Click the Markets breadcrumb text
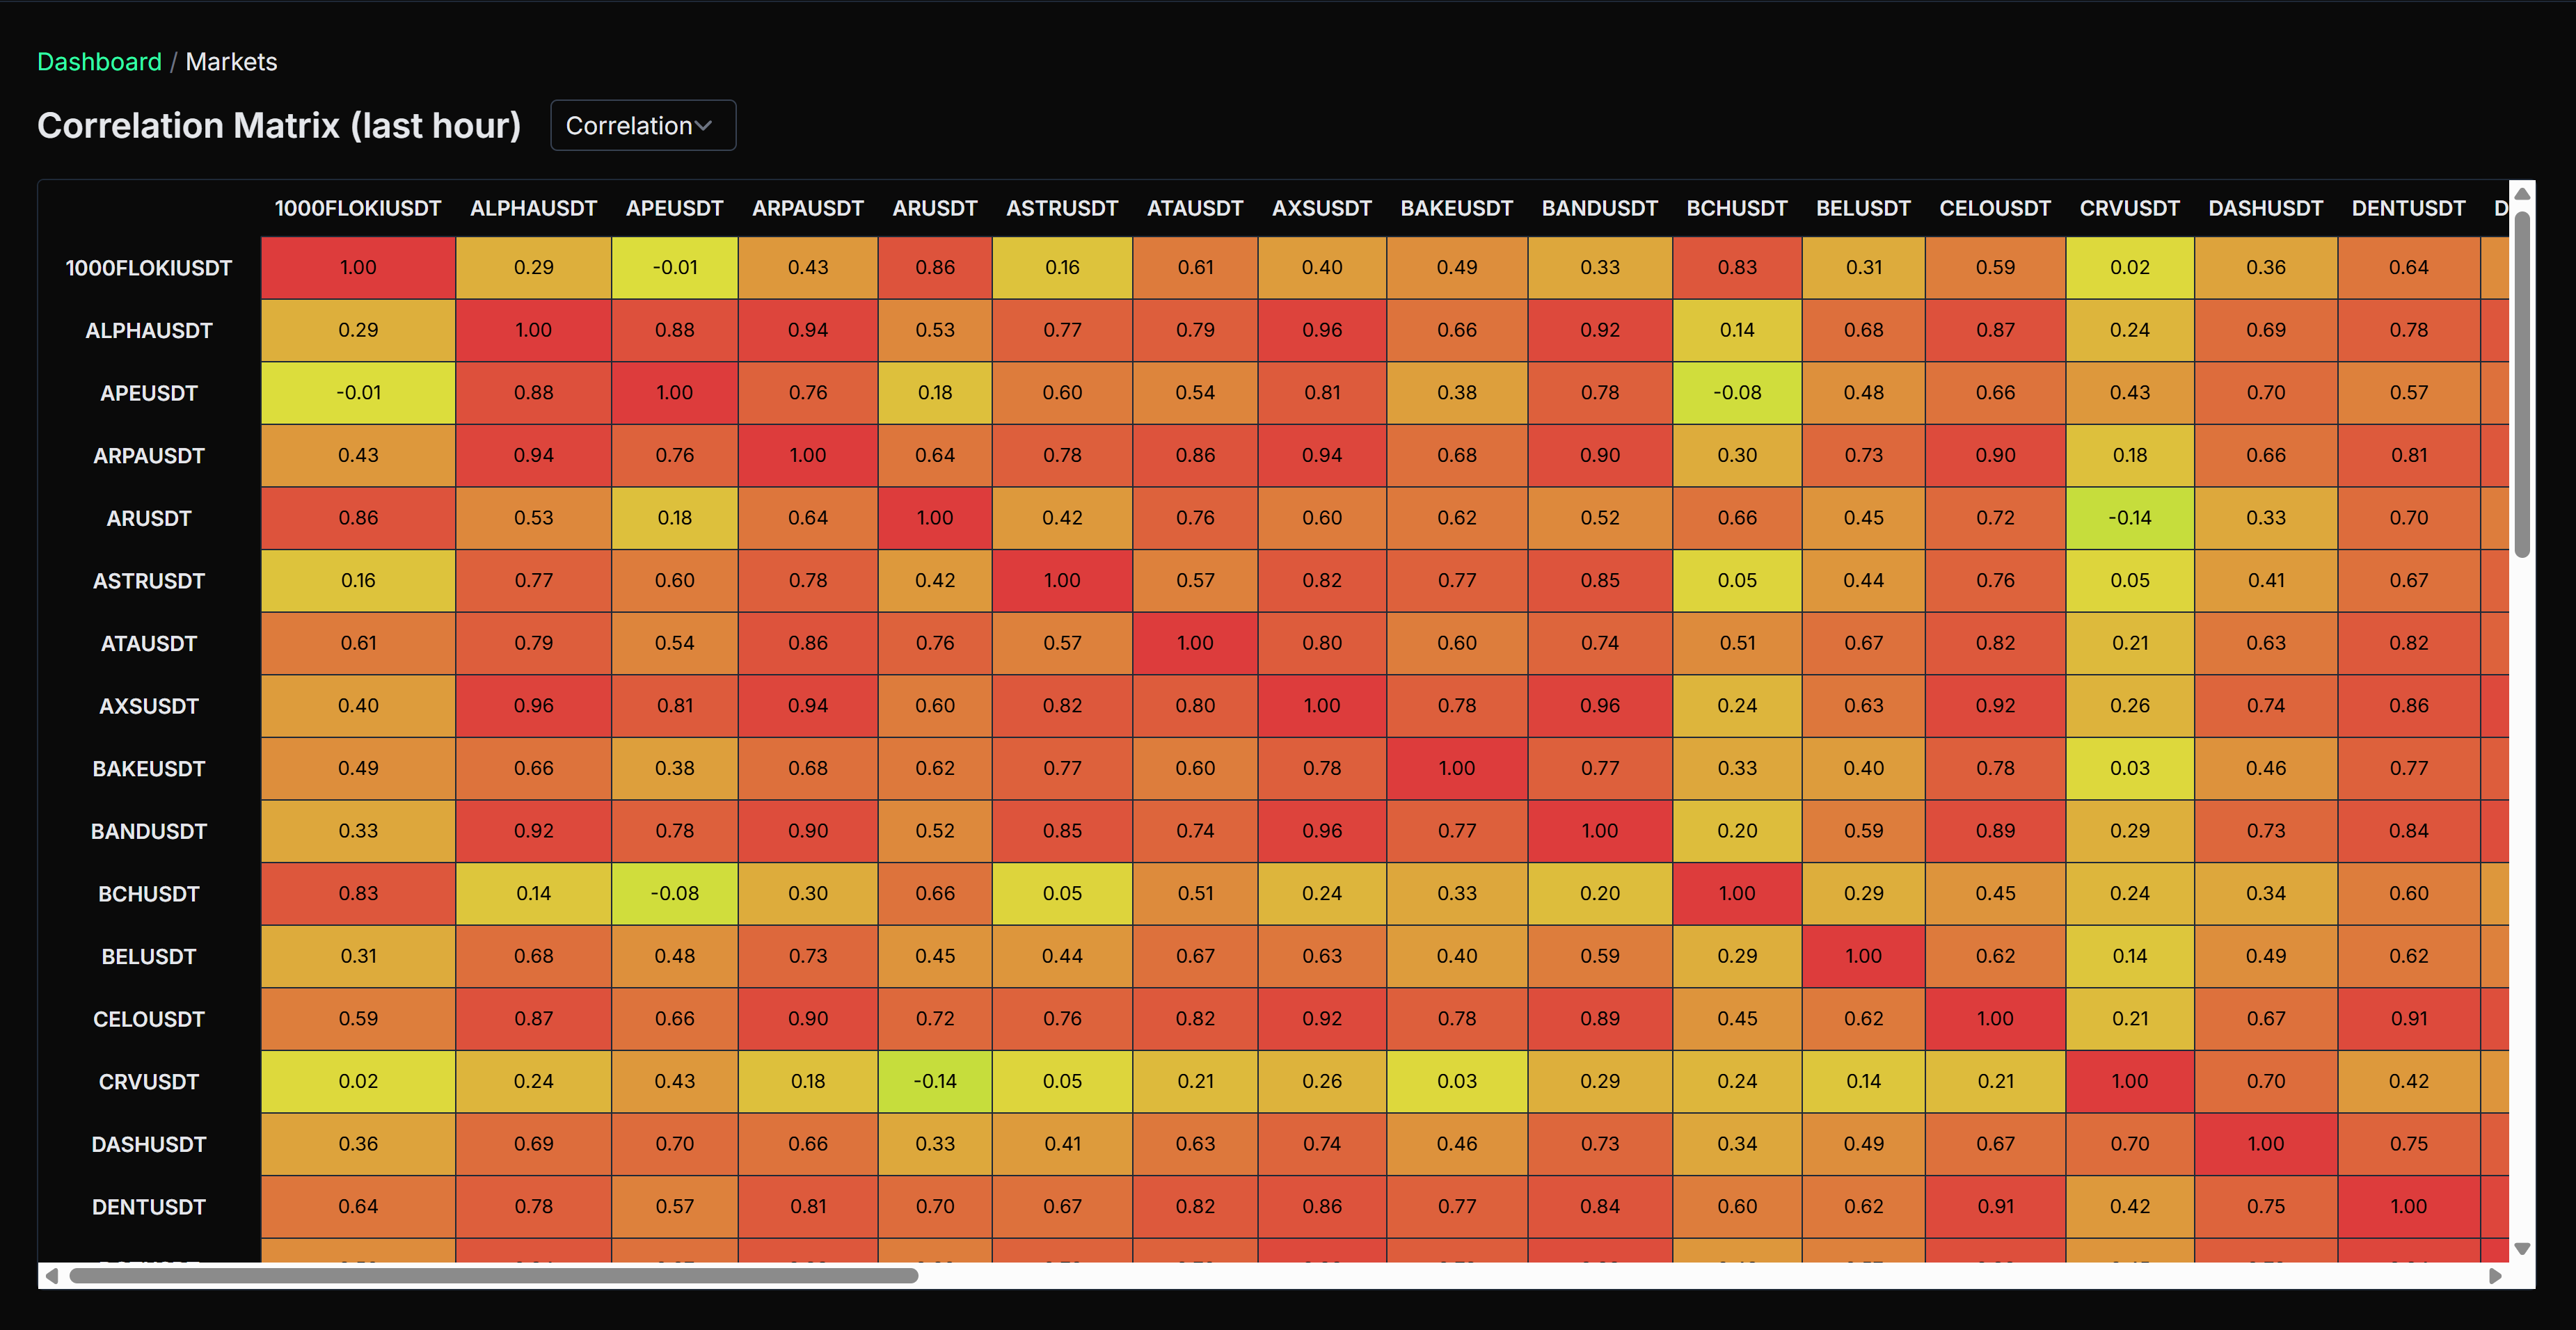2576x1330 pixels. pyautogui.click(x=231, y=62)
